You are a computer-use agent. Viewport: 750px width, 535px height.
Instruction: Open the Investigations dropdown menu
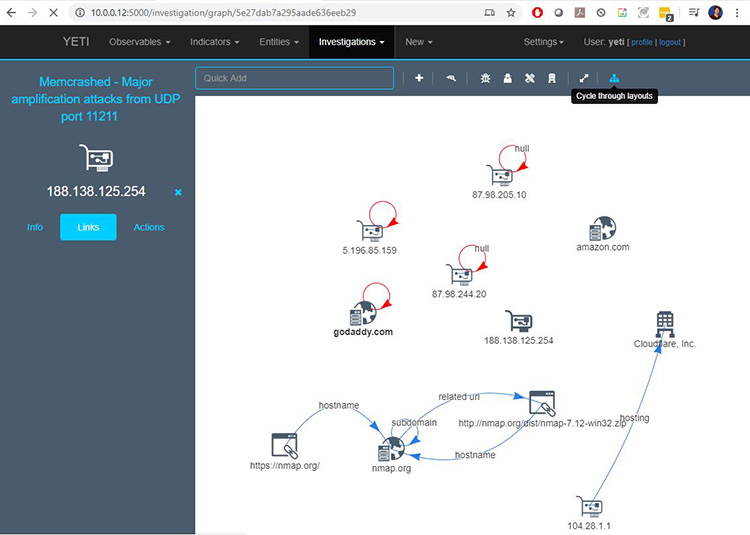click(x=352, y=42)
